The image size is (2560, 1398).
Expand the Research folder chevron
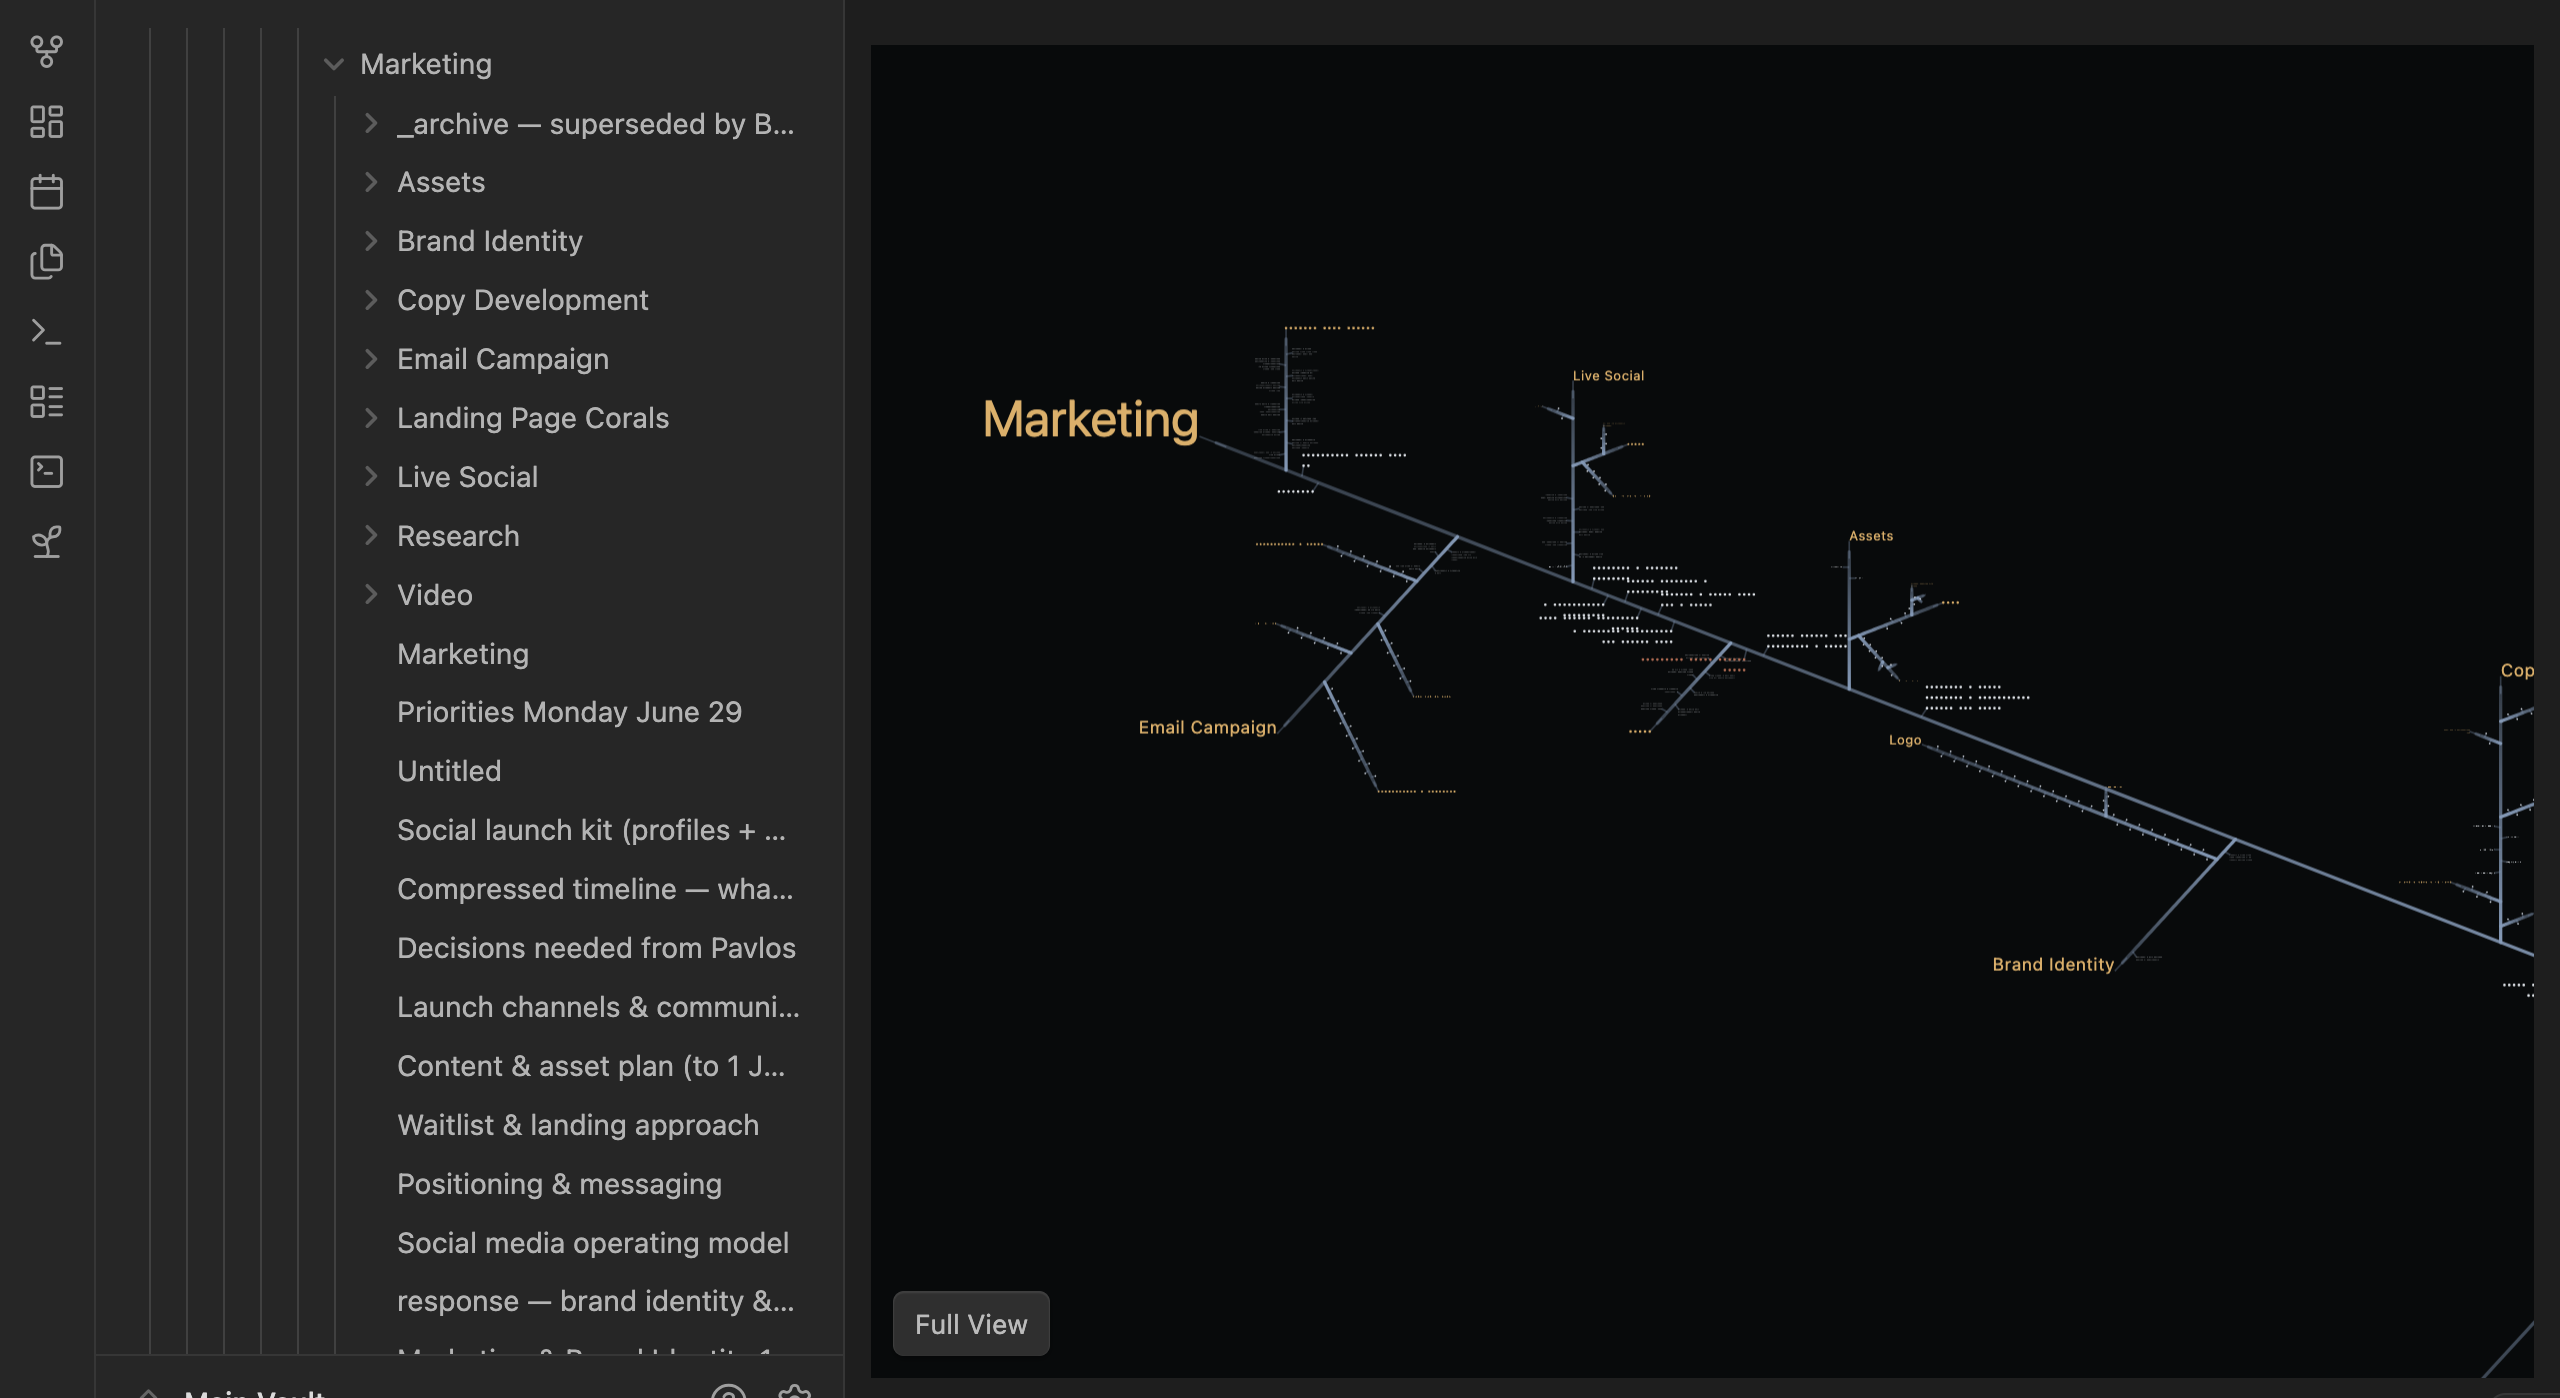tap(371, 536)
